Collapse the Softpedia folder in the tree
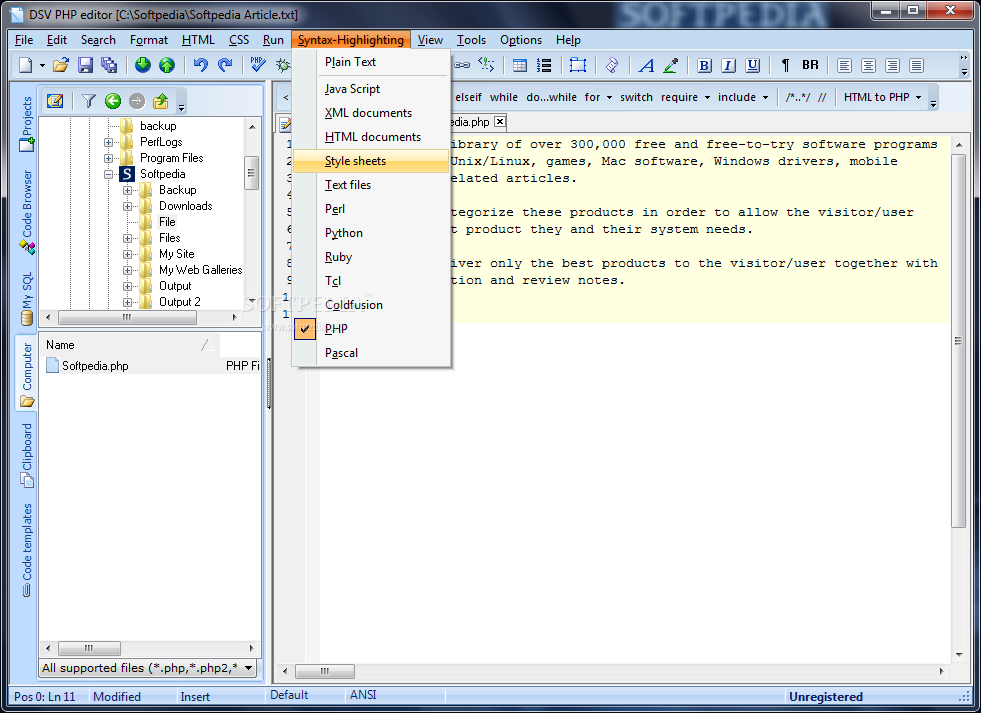The height and width of the screenshot is (713, 981). tap(108, 174)
